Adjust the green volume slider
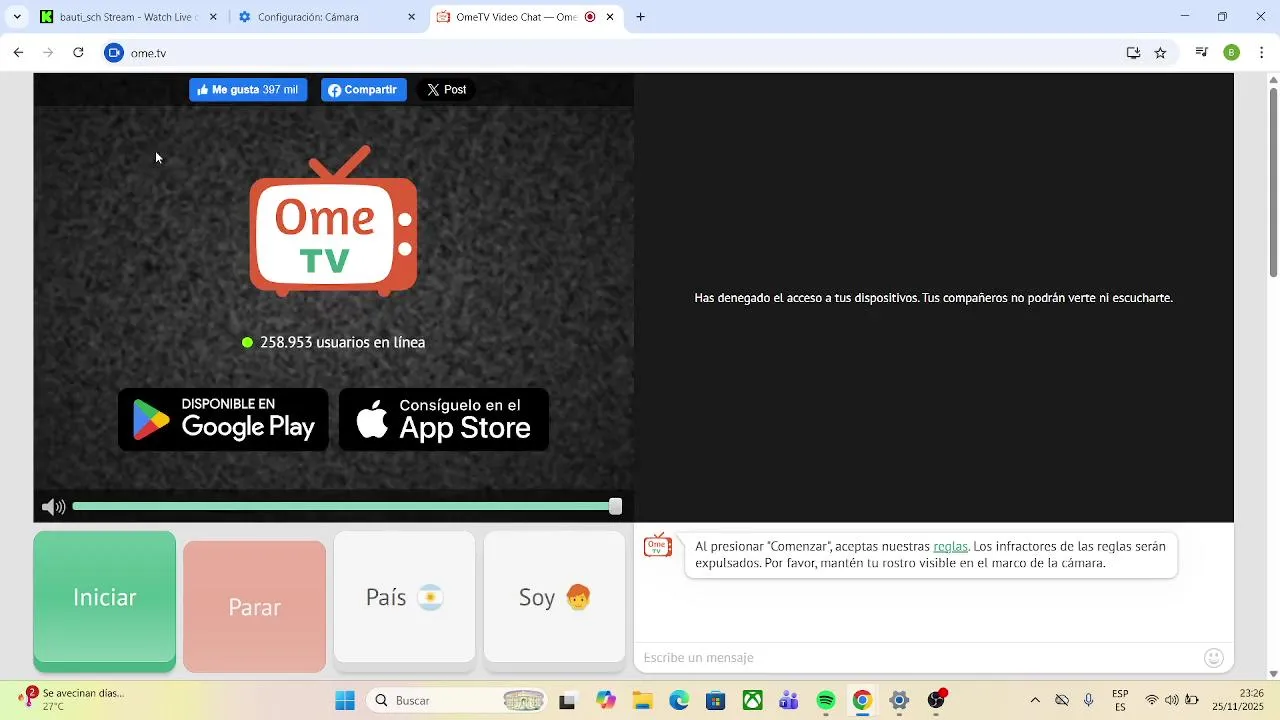The height and width of the screenshot is (720, 1280). (346, 507)
